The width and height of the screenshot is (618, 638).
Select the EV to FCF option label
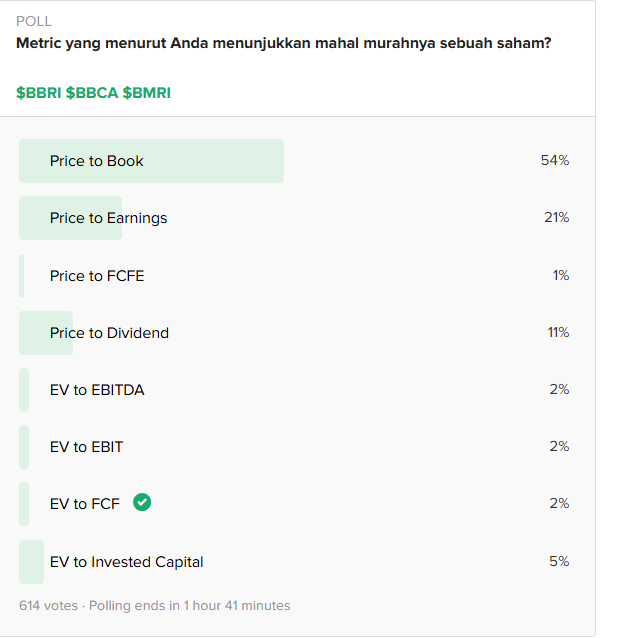click(x=85, y=504)
